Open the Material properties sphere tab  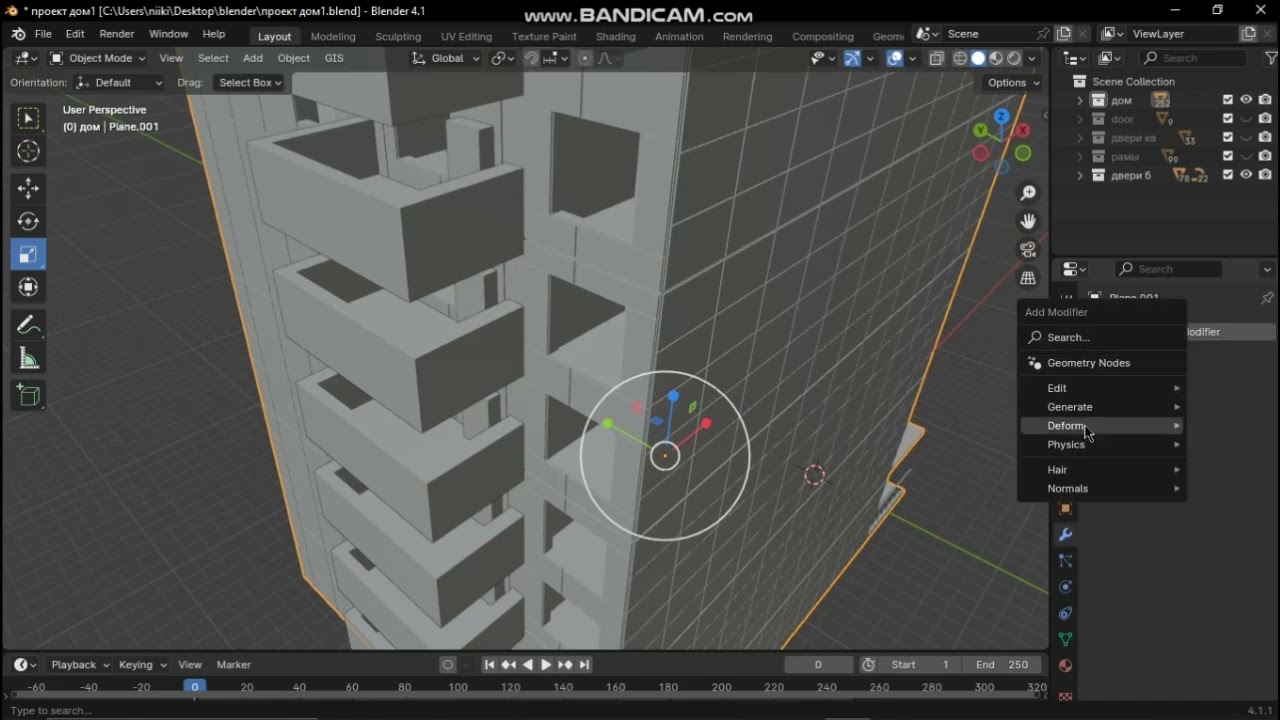[1065, 665]
